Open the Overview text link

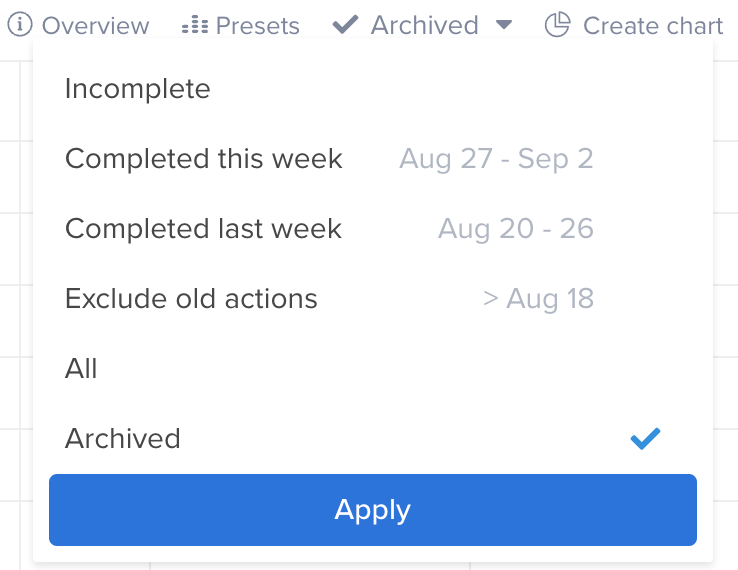[x=96, y=25]
